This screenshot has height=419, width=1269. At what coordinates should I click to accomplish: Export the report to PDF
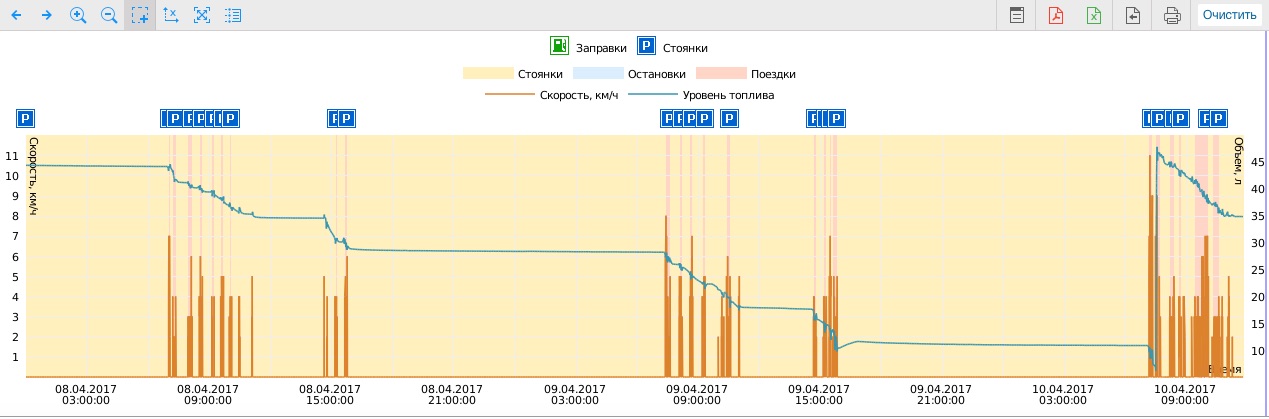point(1055,15)
